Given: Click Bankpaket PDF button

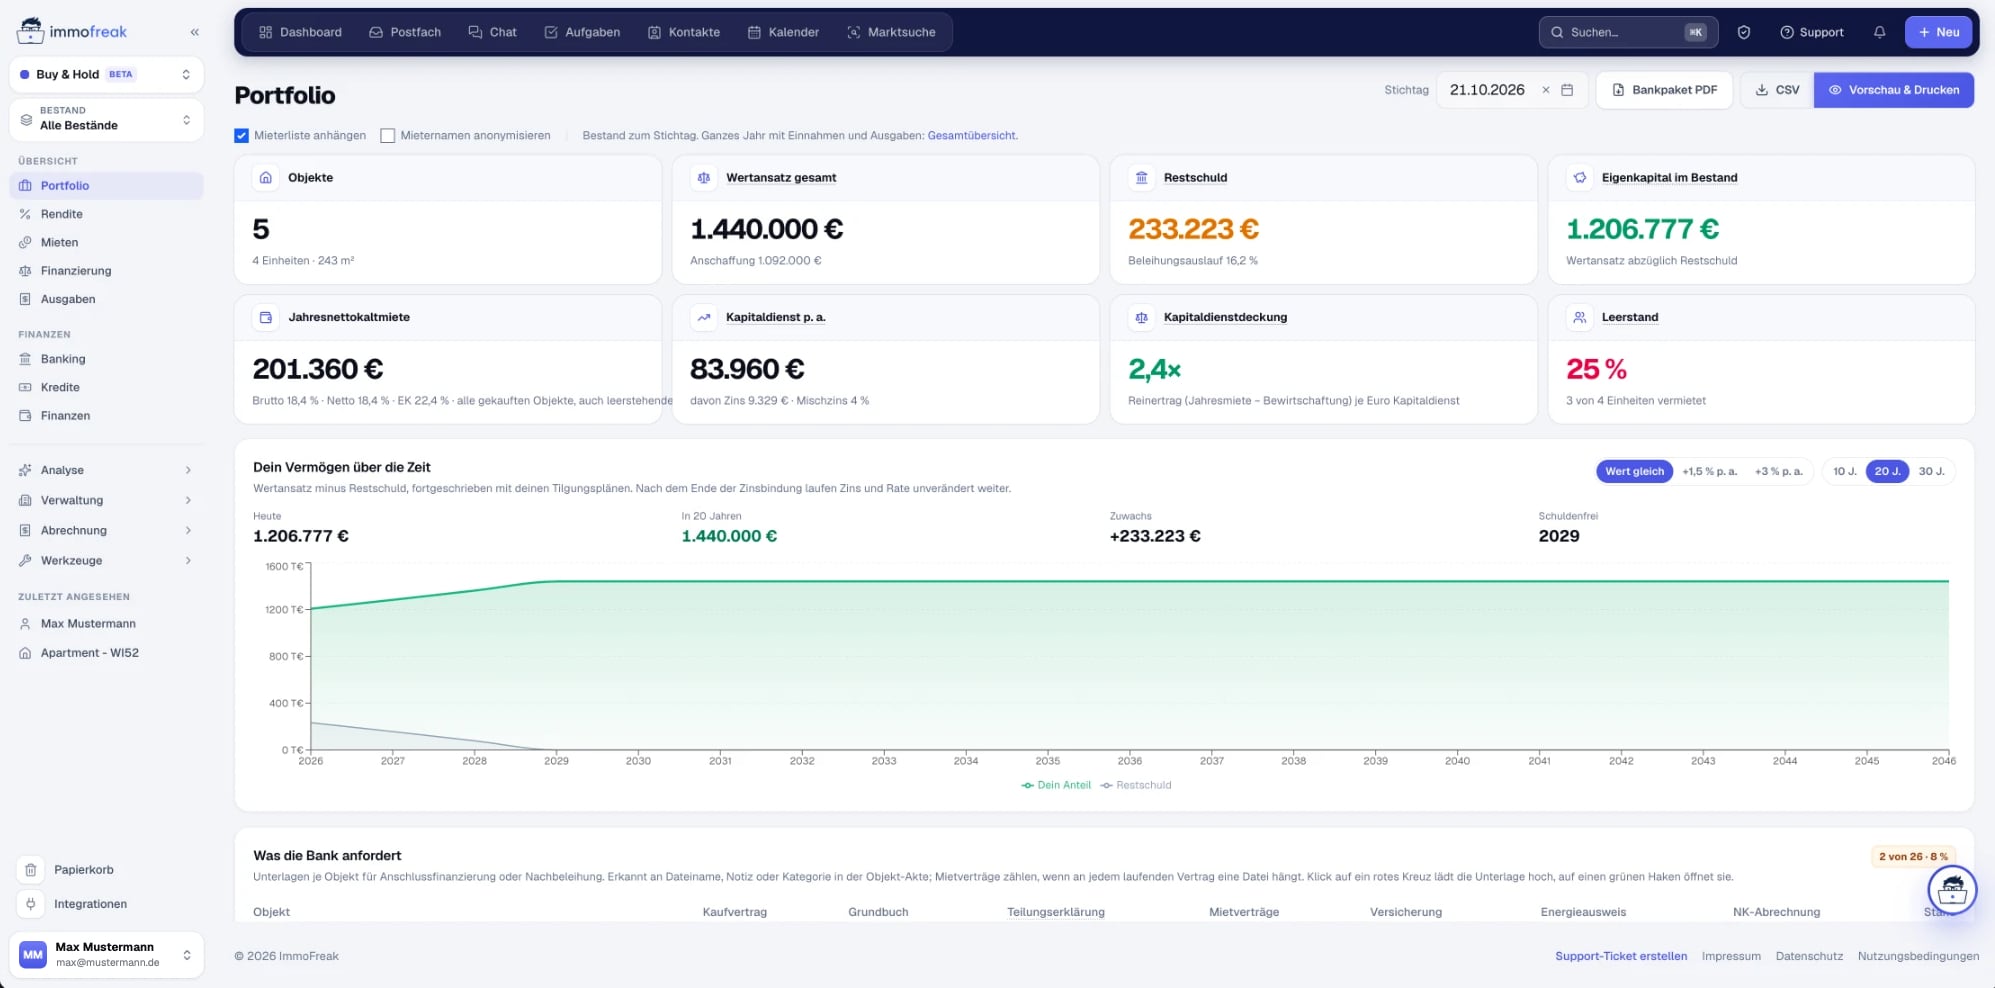Looking at the screenshot, I should pos(1664,90).
